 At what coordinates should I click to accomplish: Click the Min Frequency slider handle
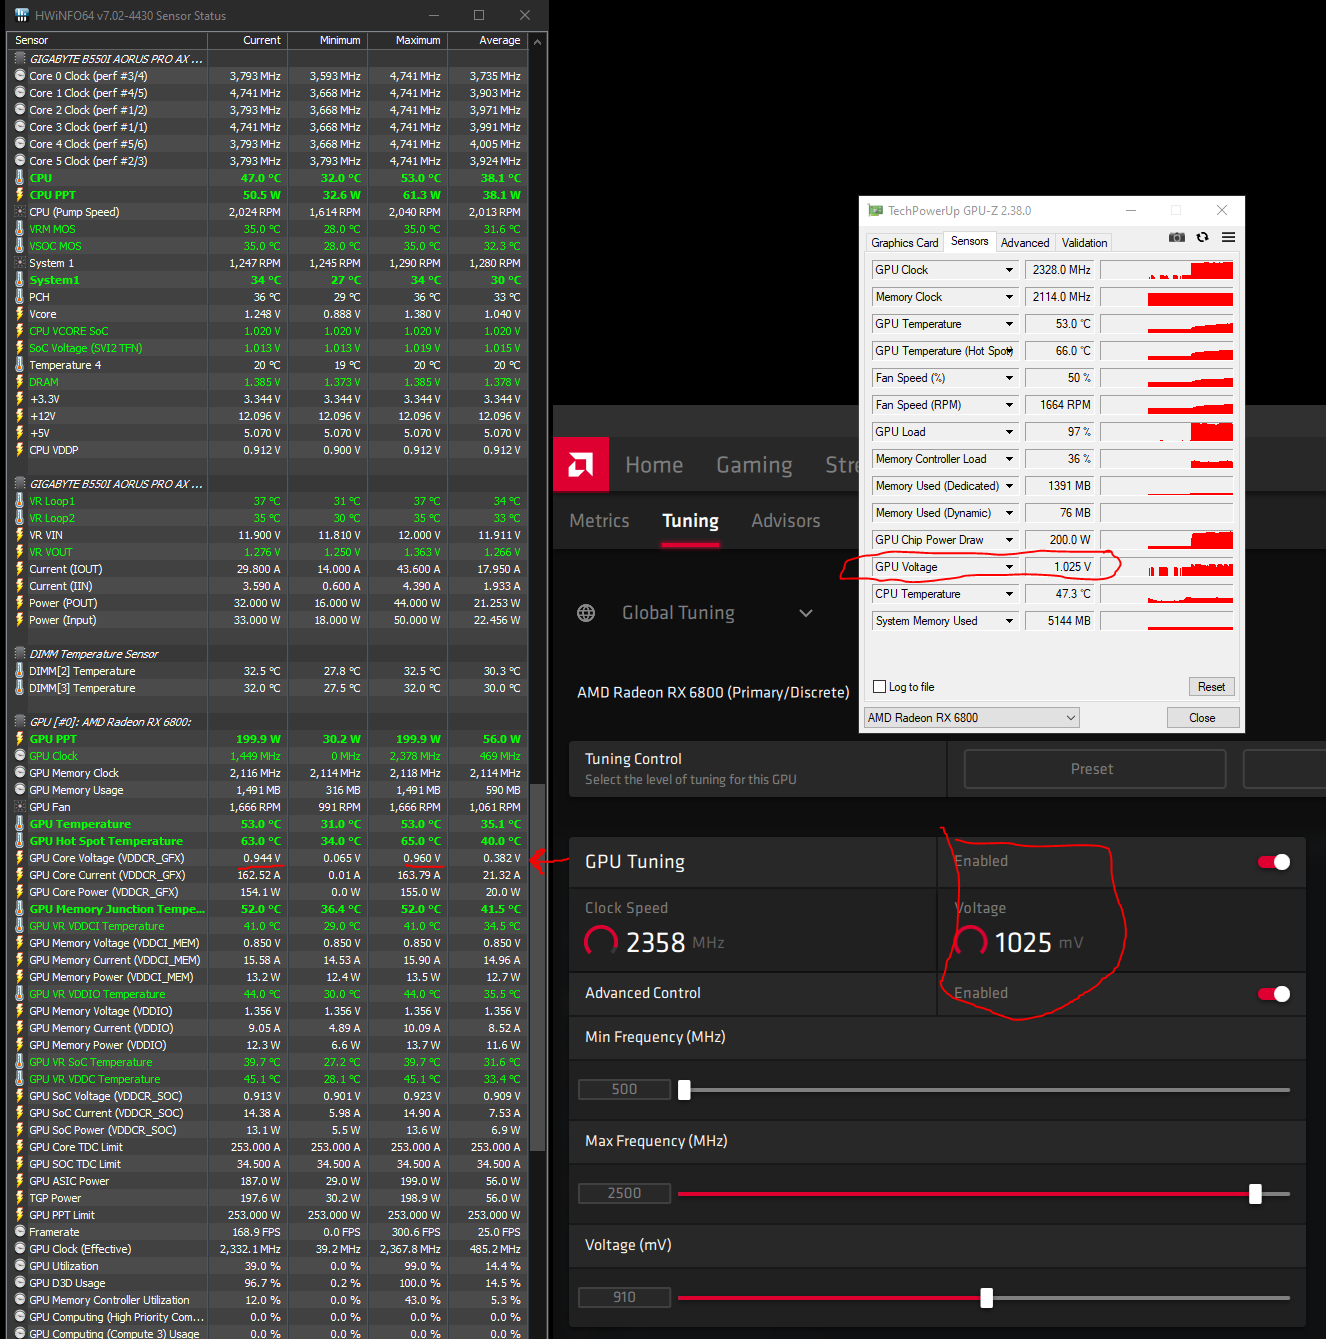[684, 1090]
